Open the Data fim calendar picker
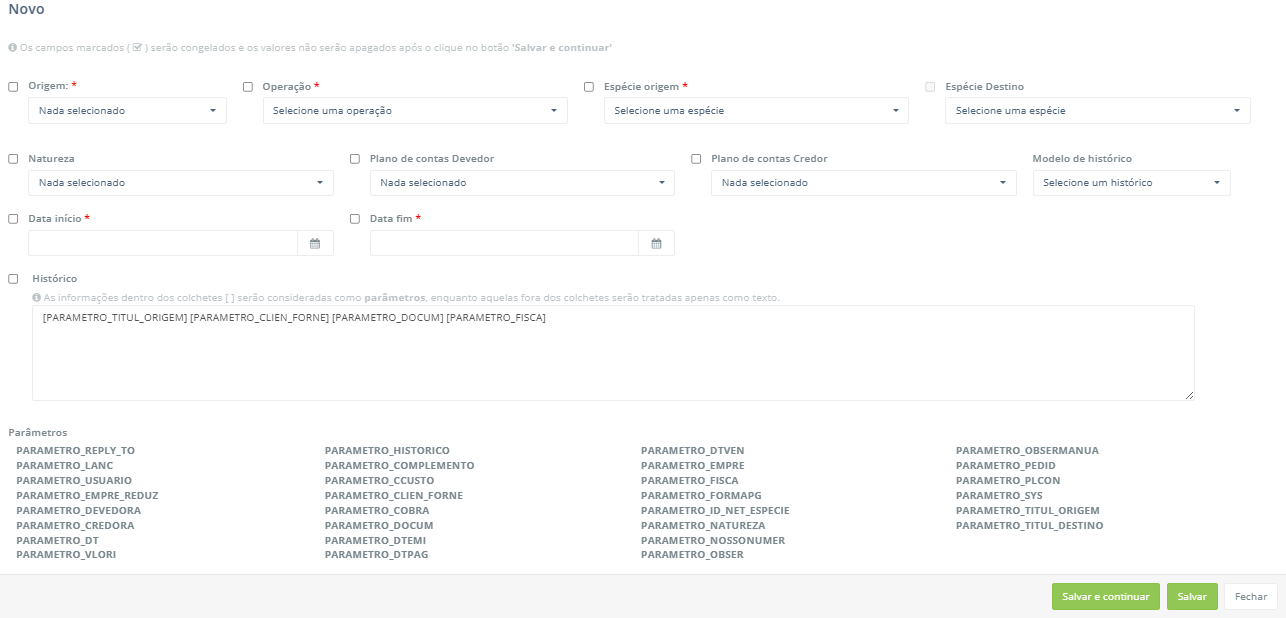Screen dimensions: 1286x618 coord(656,243)
